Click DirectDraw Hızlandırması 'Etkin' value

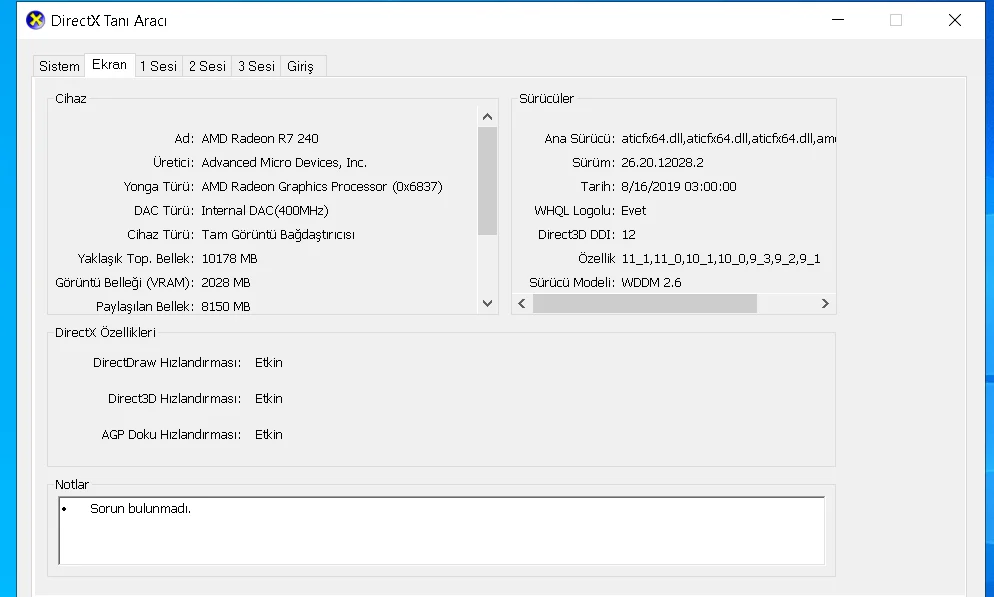(269, 363)
